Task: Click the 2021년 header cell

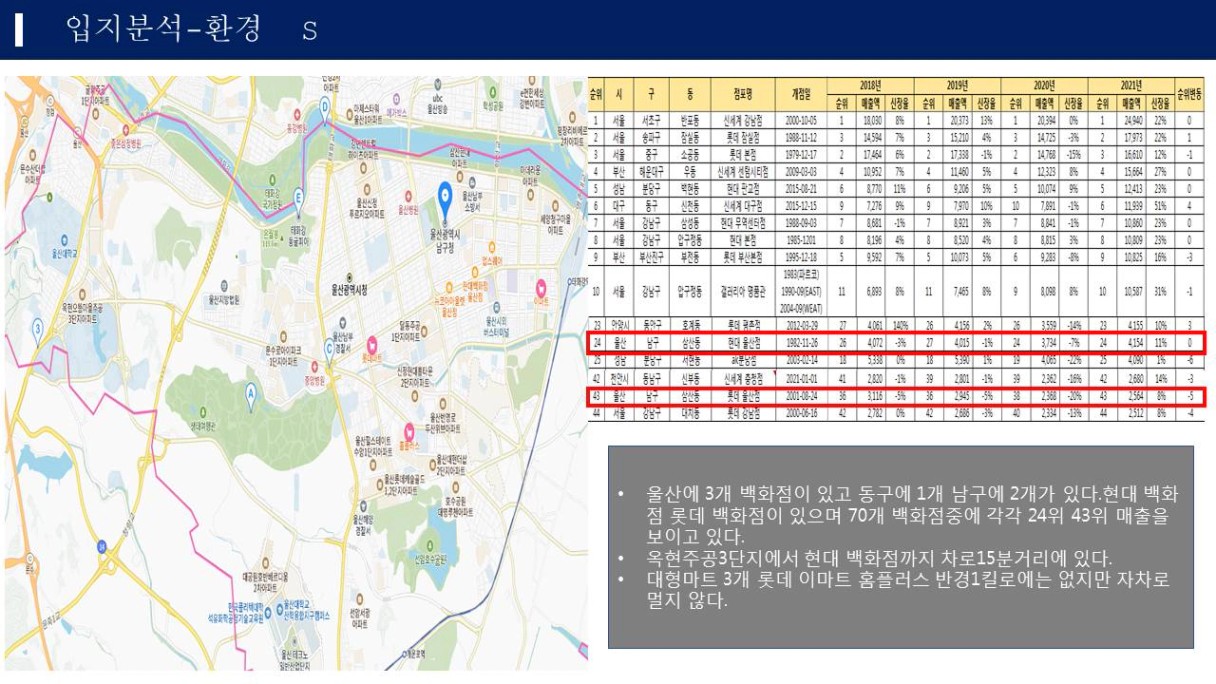Action: click(1132, 85)
